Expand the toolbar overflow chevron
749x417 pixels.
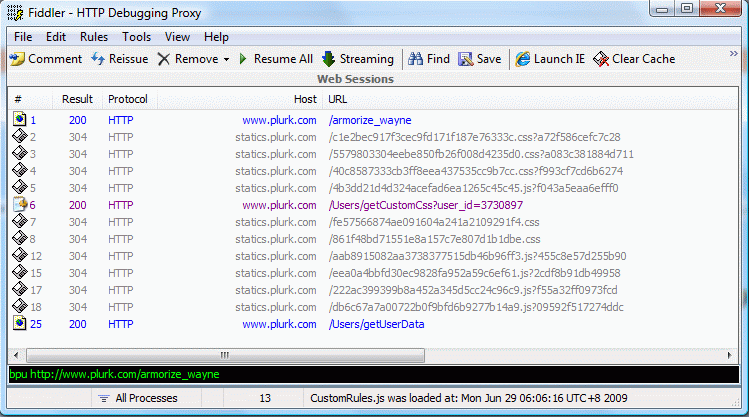tap(734, 53)
